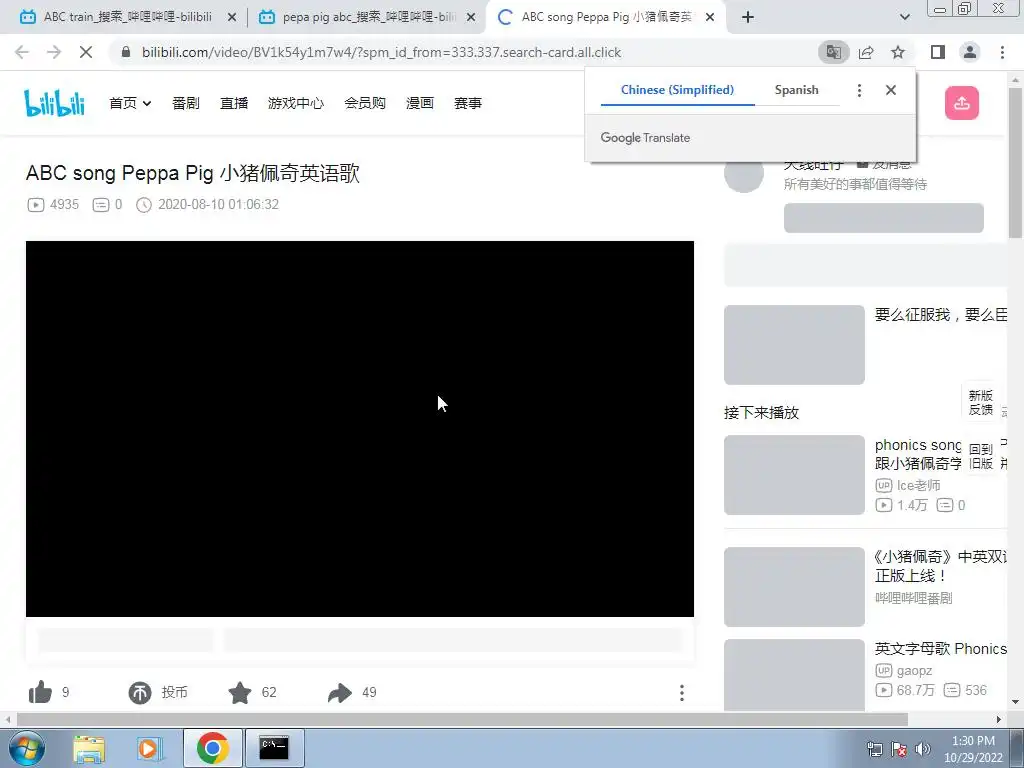
Task: Bookmark this page with the star icon
Action: [x=898, y=52]
